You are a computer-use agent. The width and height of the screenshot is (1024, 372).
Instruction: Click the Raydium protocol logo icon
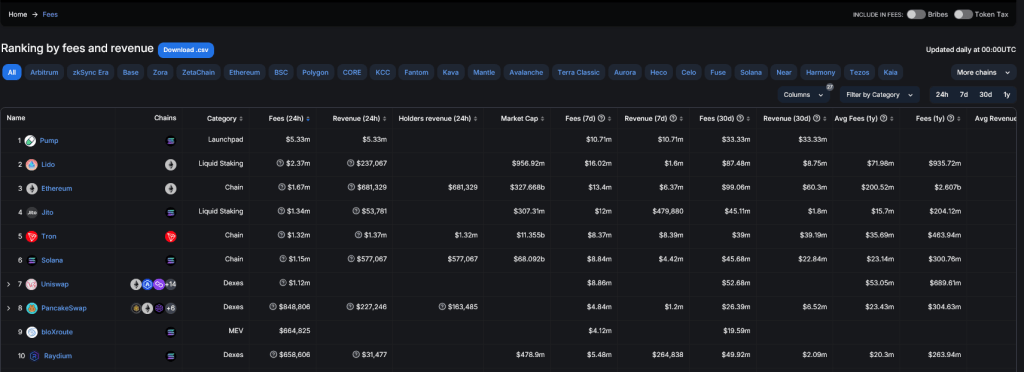[34, 356]
